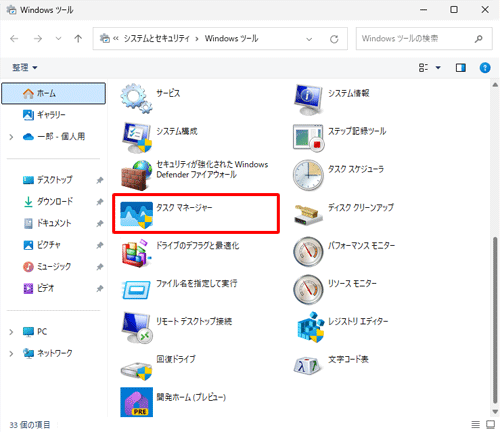500x432 pixels.
Task: Click the search magnifier icon
Action: [x=479, y=39]
